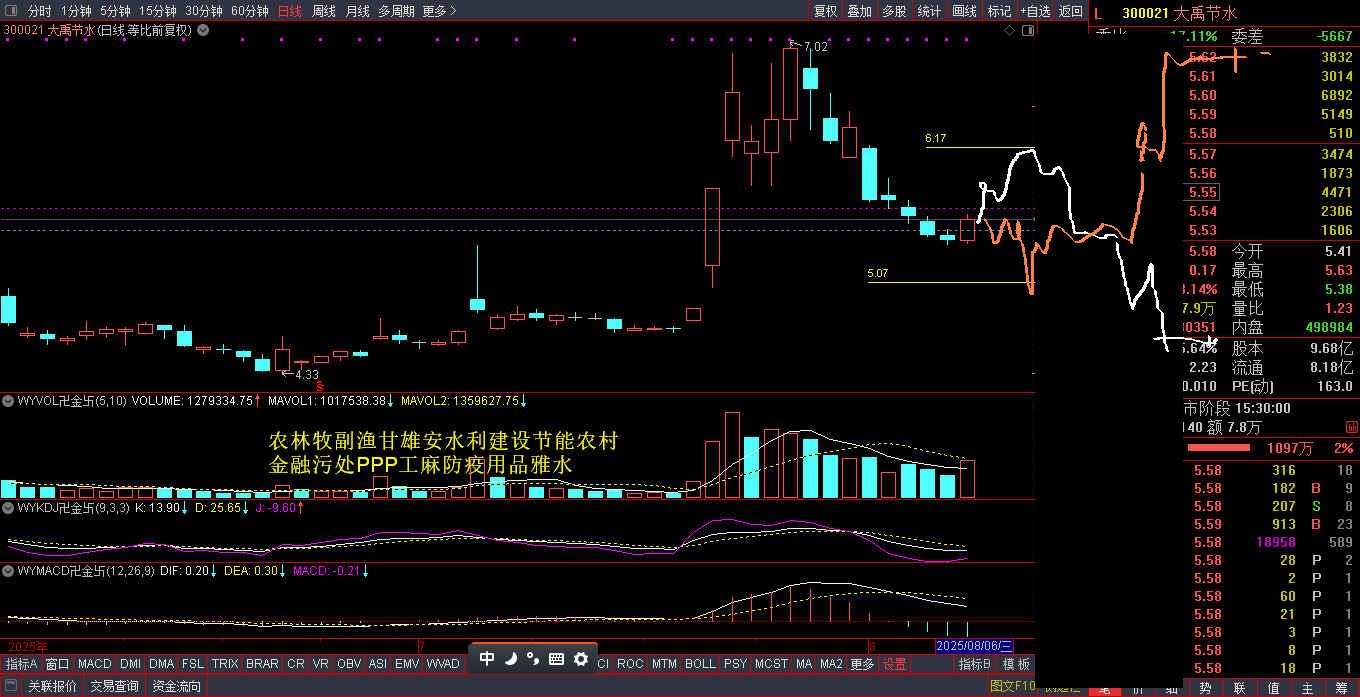
Task: Open the 模板 template button
Action: (1016, 664)
